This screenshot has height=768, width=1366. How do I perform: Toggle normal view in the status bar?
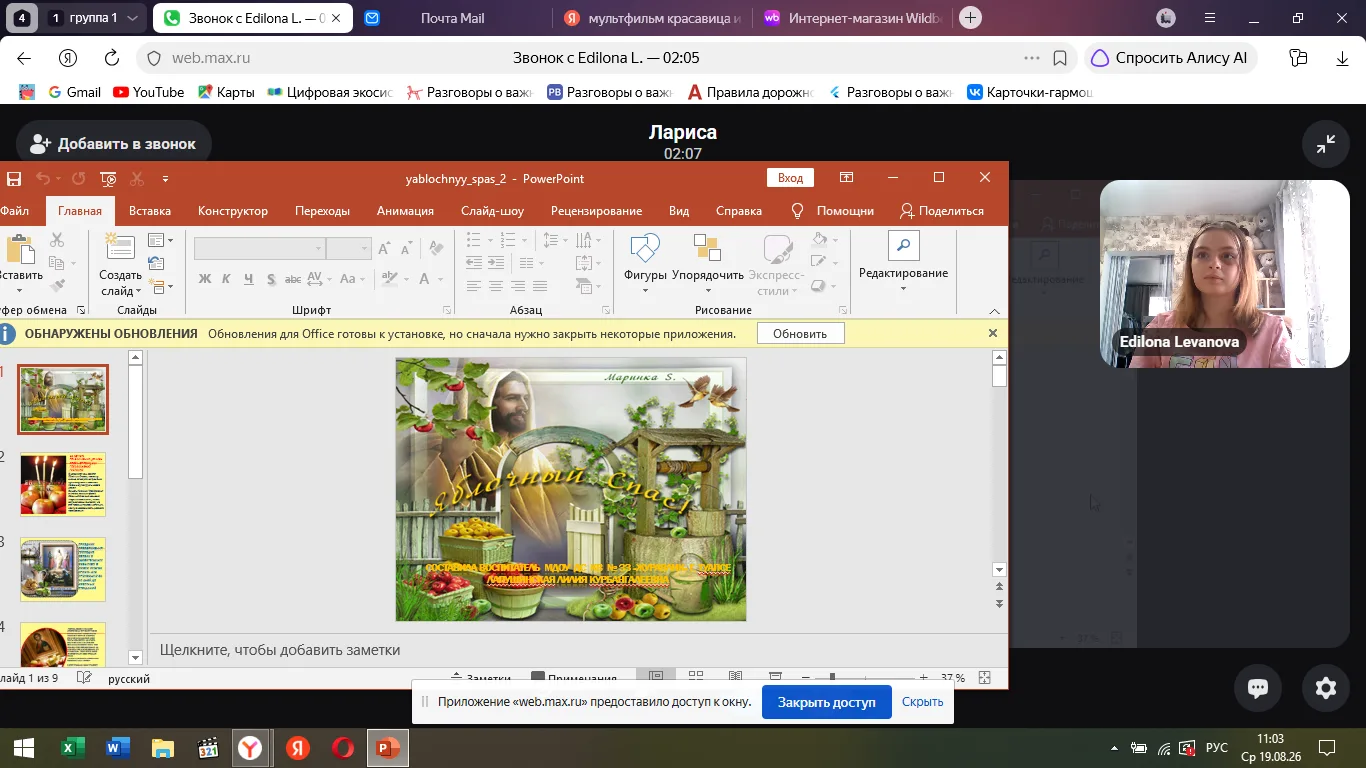[656, 677]
